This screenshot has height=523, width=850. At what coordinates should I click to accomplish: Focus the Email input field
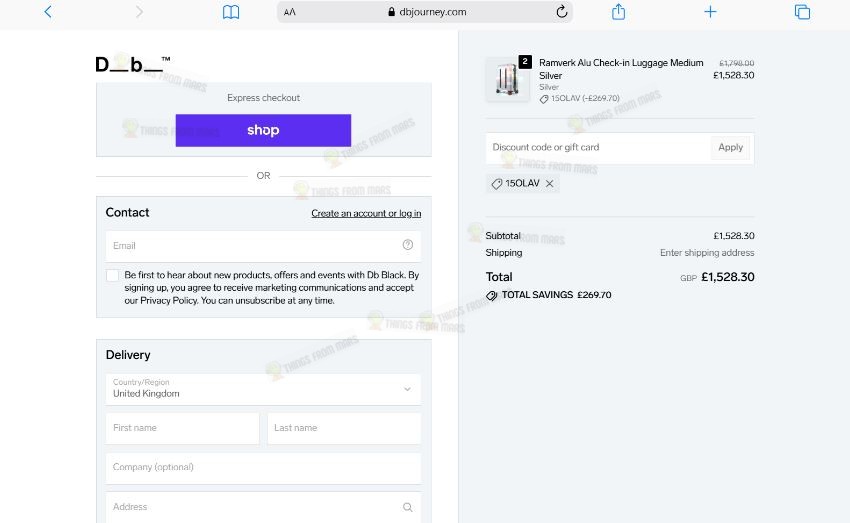pyautogui.click(x=263, y=246)
